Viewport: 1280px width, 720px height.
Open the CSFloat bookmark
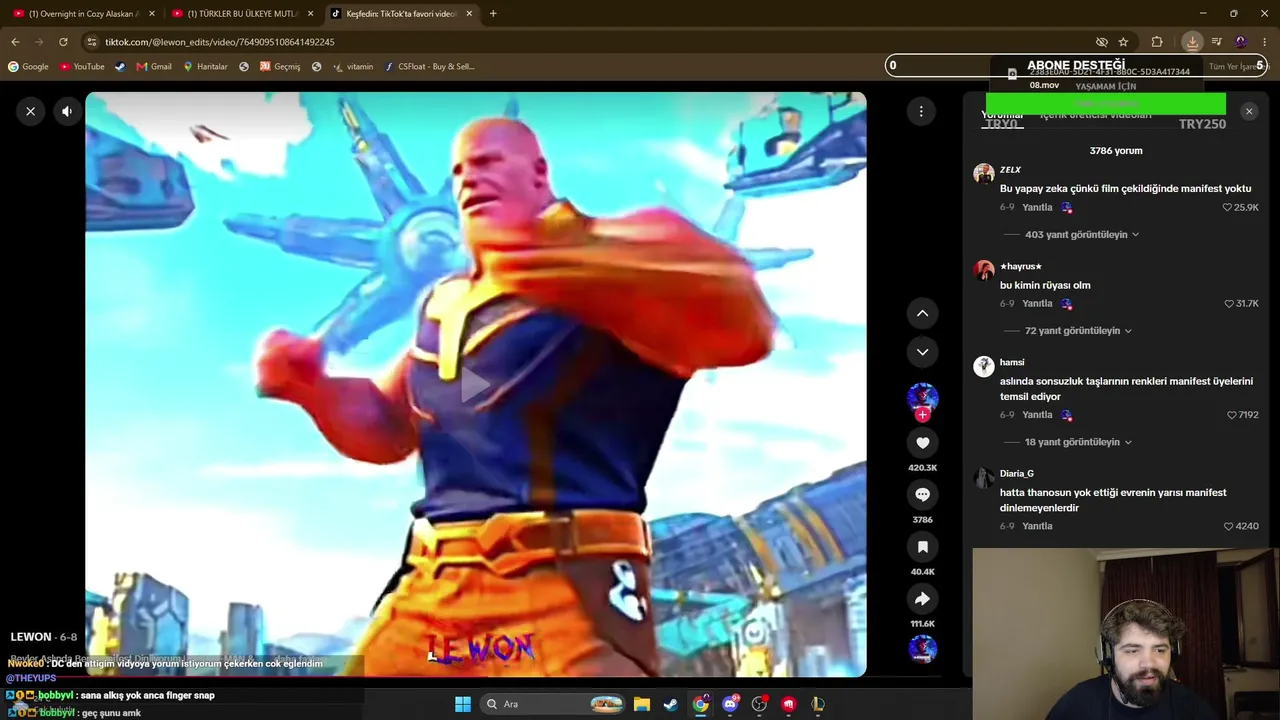[x=430, y=67]
